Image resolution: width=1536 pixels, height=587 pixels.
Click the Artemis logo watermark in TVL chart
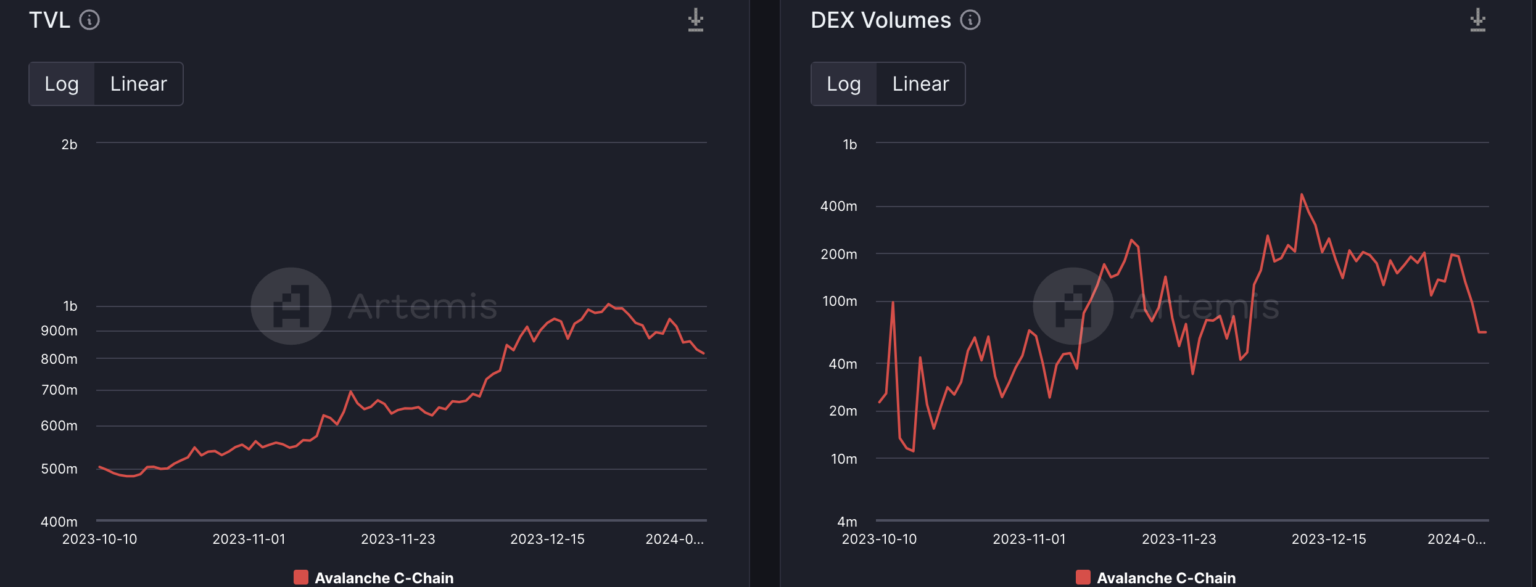pyautogui.click(x=291, y=306)
